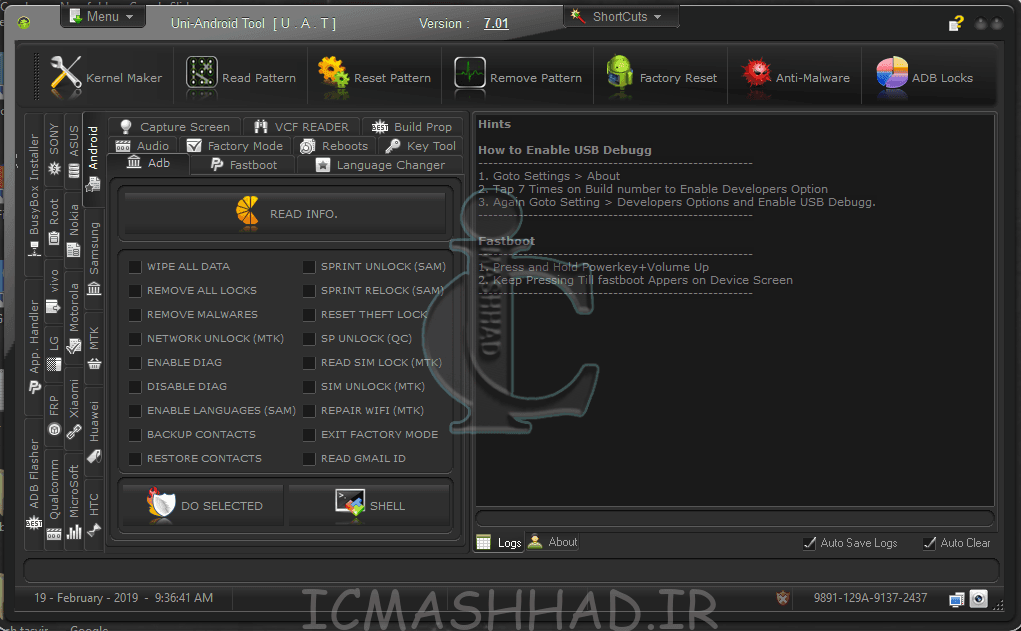Open the Build Prop tab
Screen dimensions: 1021x631
pyautogui.click(x=412, y=126)
